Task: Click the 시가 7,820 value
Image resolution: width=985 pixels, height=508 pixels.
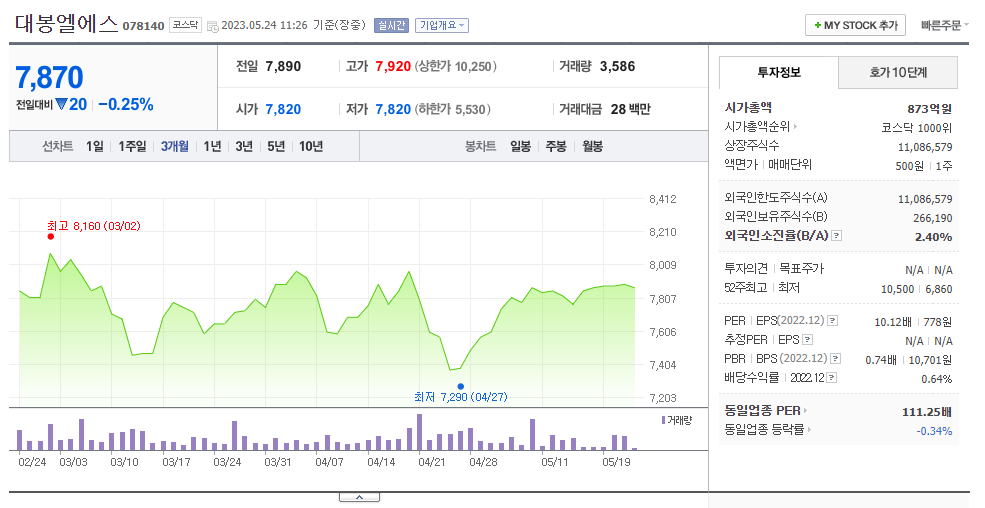Action: (x=283, y=109)
